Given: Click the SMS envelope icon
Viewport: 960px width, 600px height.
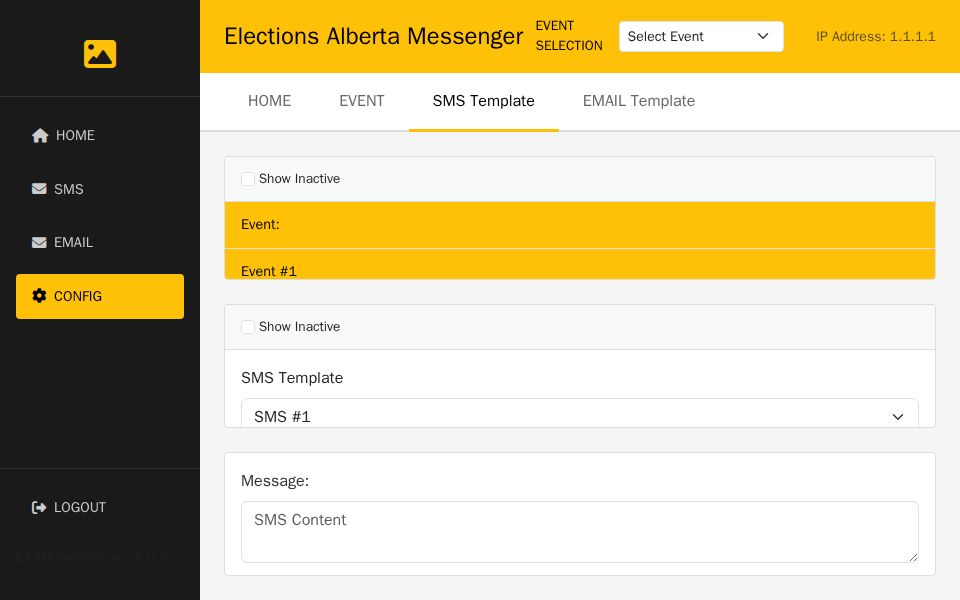Looking at the screenshot, I should click(39, 189).
